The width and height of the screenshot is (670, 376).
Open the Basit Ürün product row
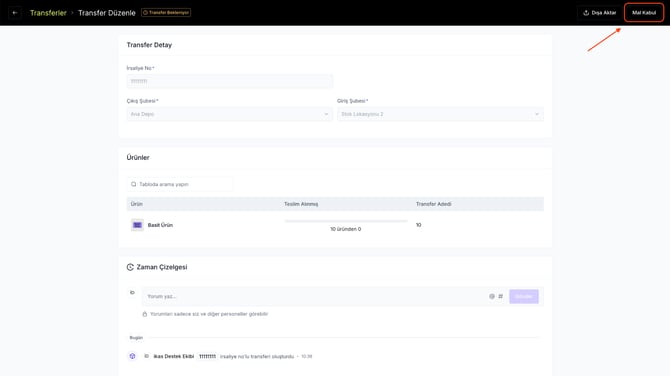click(x=335, y=225)
